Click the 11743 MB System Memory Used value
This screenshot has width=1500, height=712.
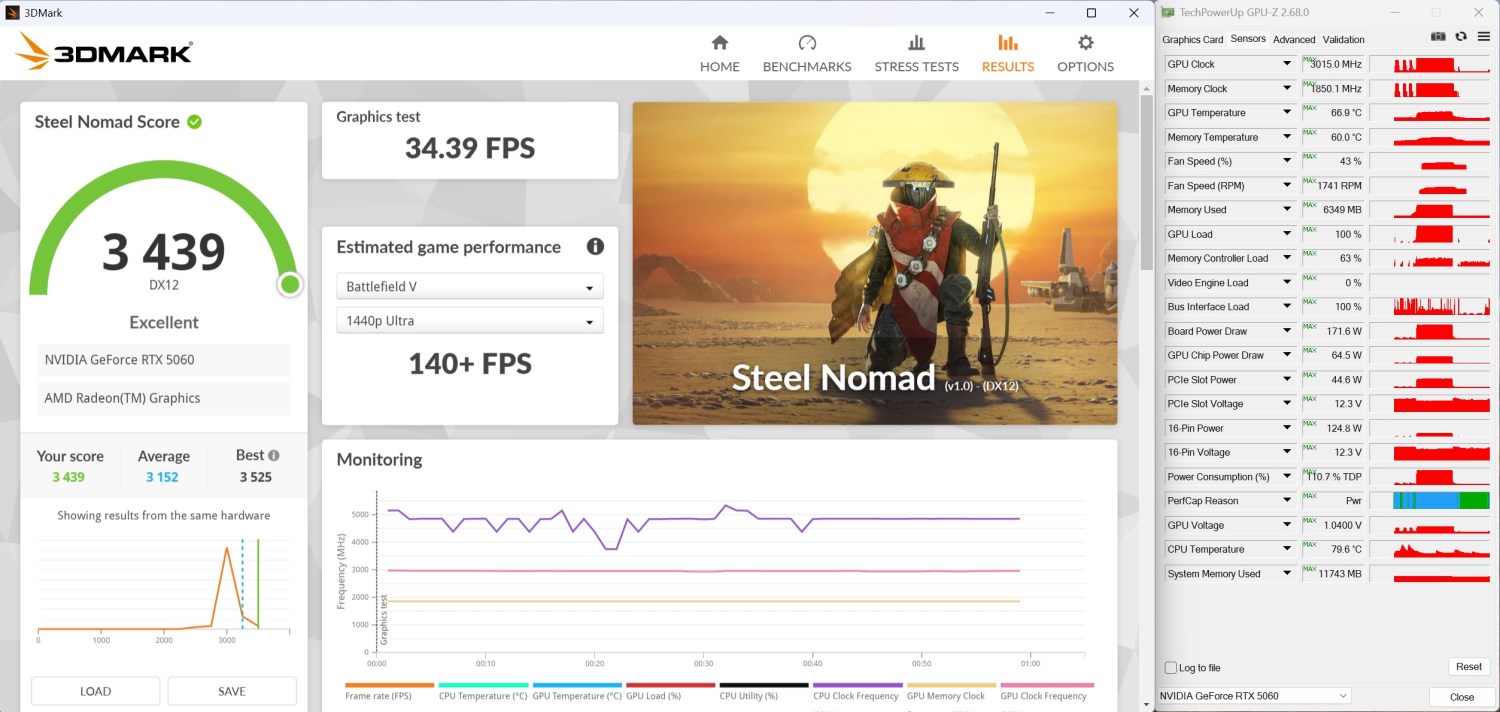tap(1341, 574)
